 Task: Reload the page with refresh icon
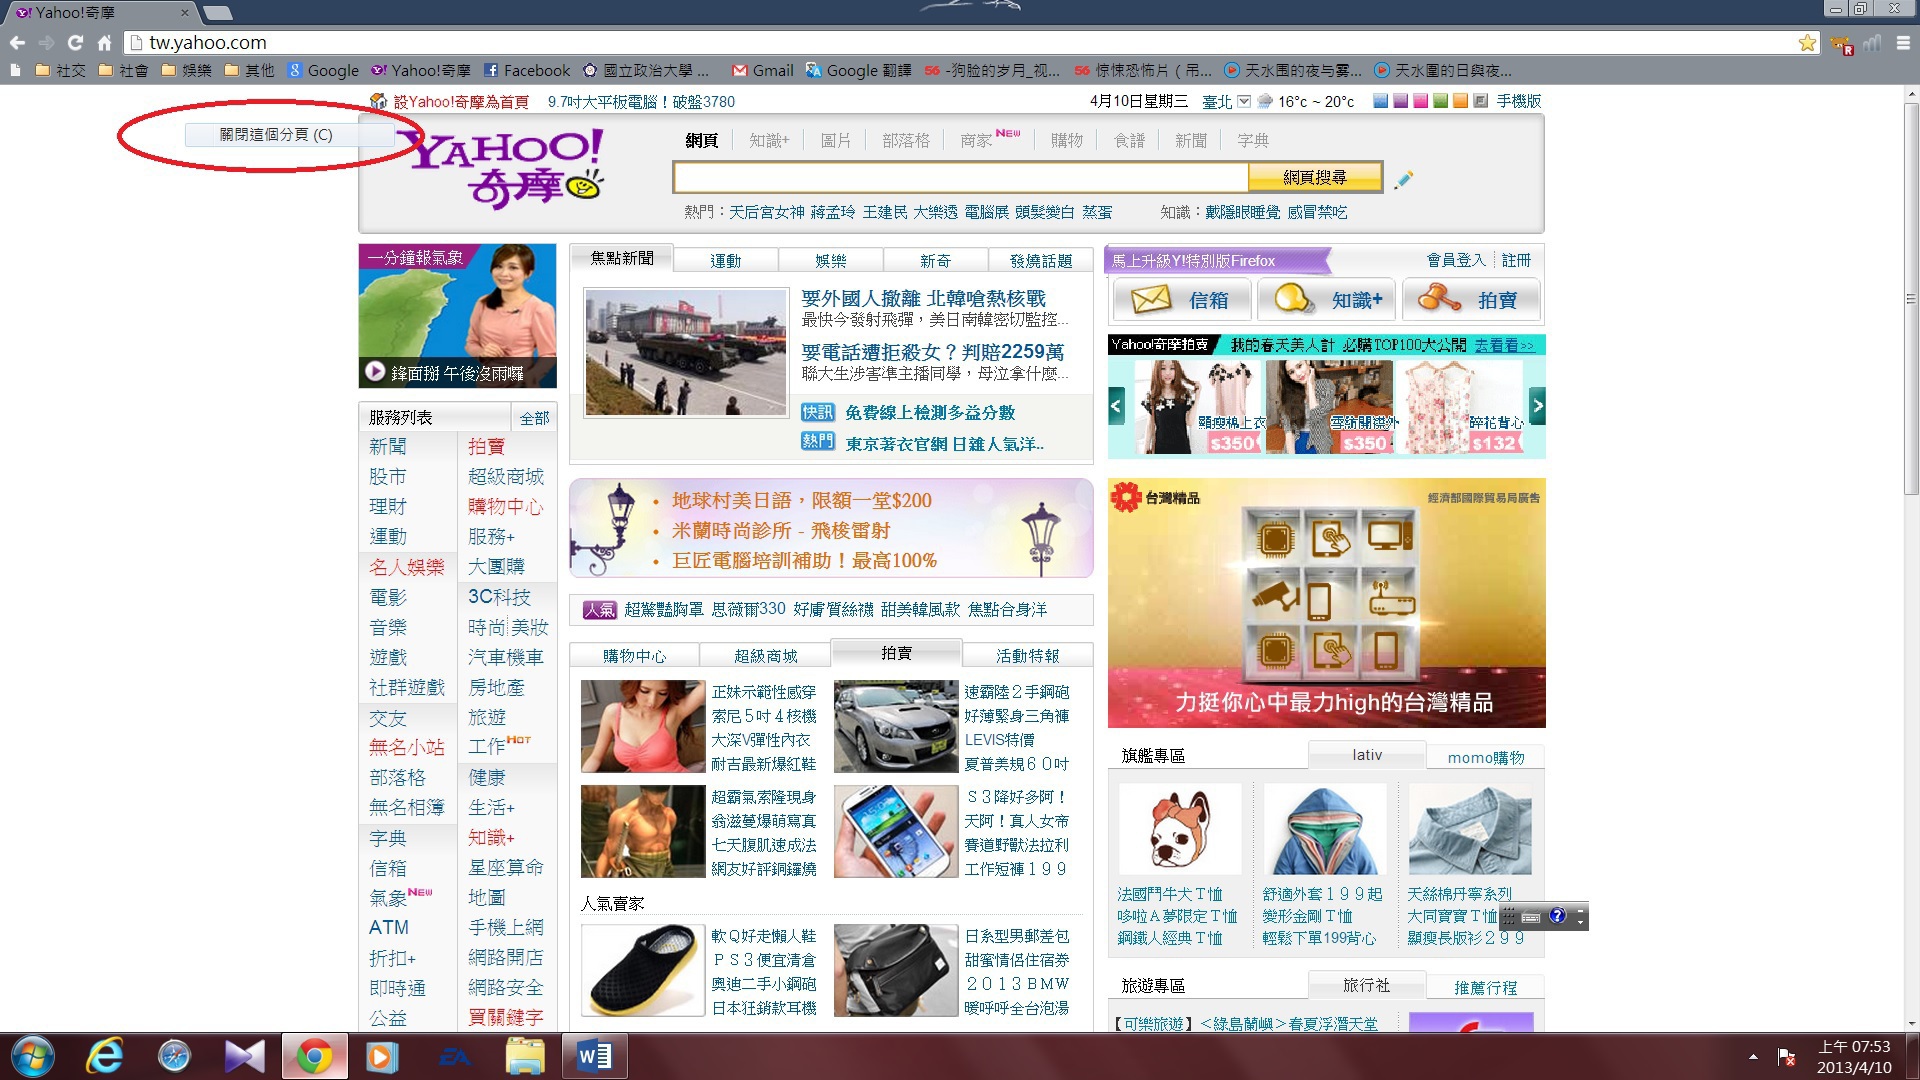point(75,43)
